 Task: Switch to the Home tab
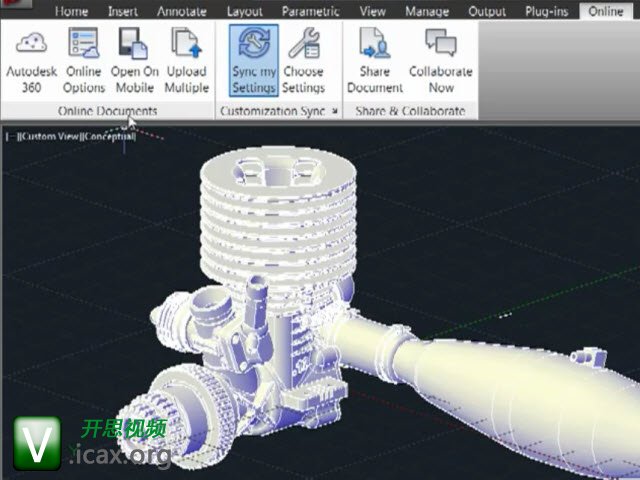71,11
